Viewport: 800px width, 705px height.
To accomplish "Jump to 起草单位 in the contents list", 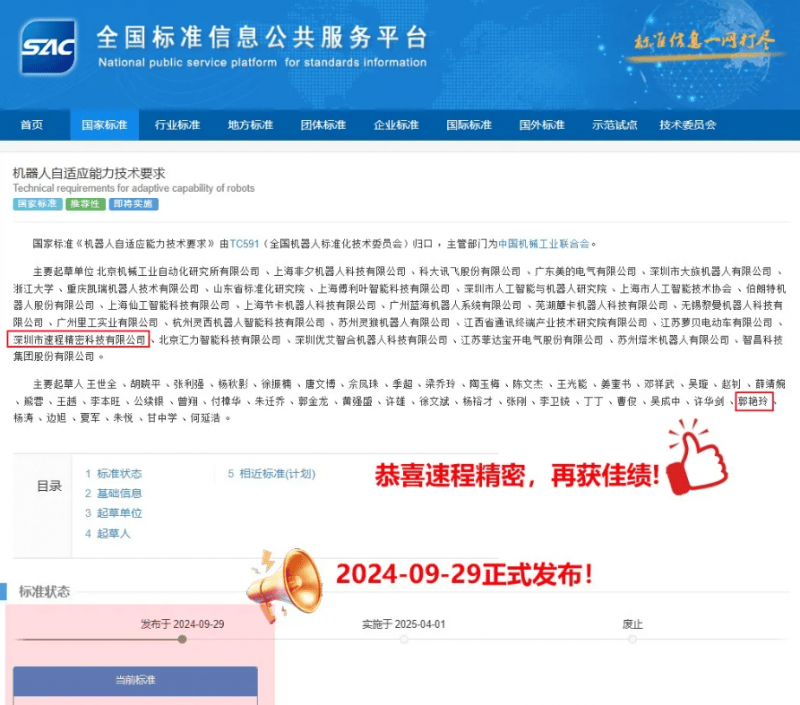I will (x=119, y=513).
